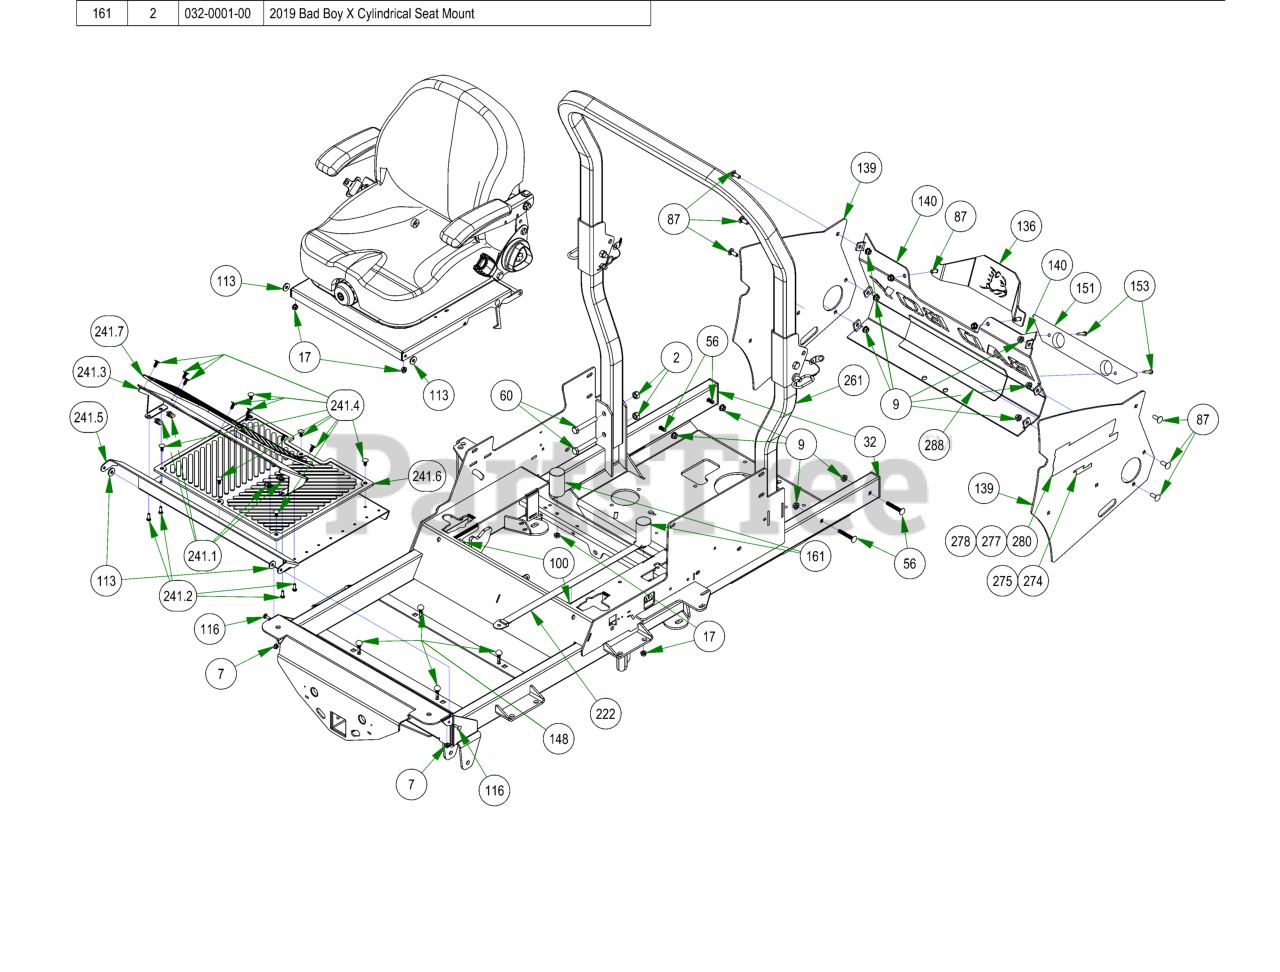Click the callout numbered 151
Image resolution: width=1280 pixels, height=972 pixels.
tap(1085, 288)
